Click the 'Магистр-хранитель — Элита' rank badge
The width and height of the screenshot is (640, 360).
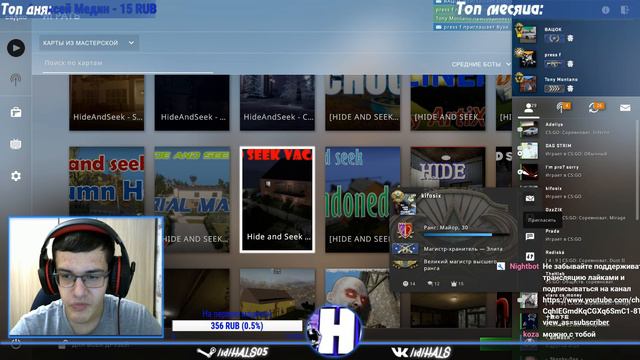point(405,248)
